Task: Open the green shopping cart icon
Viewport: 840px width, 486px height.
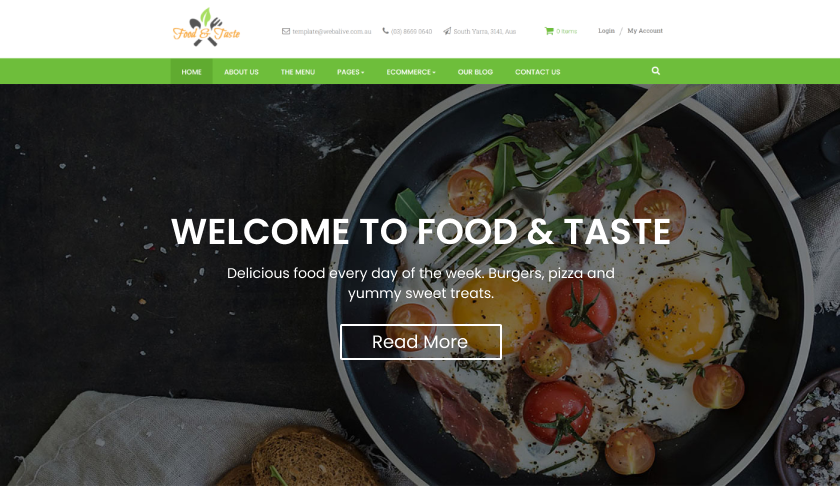Action: point(549,31)
